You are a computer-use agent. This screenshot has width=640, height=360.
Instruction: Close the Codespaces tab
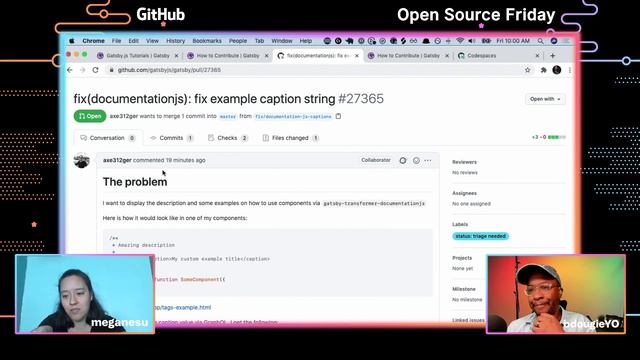537,56
